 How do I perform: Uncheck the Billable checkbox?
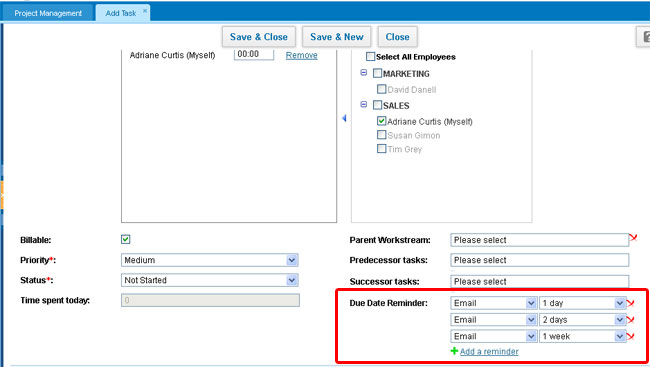[126, 239]
